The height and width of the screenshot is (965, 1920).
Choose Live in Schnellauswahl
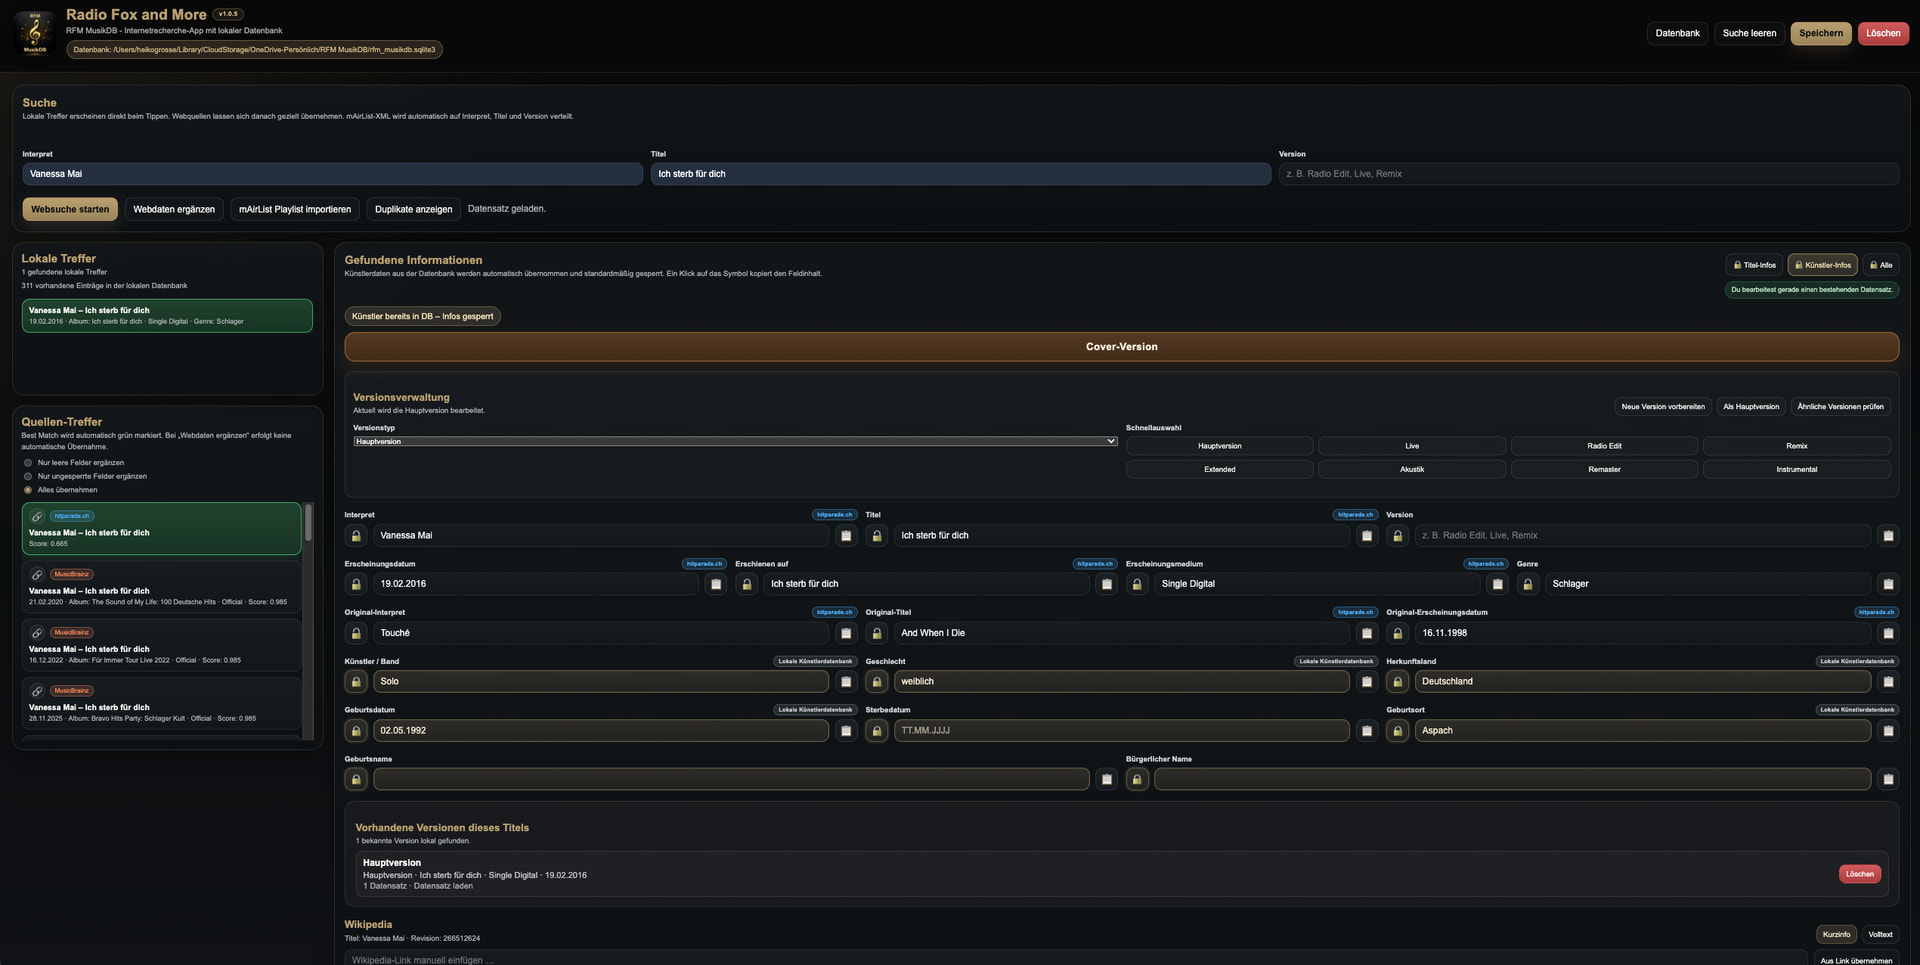pos(1412,446)
